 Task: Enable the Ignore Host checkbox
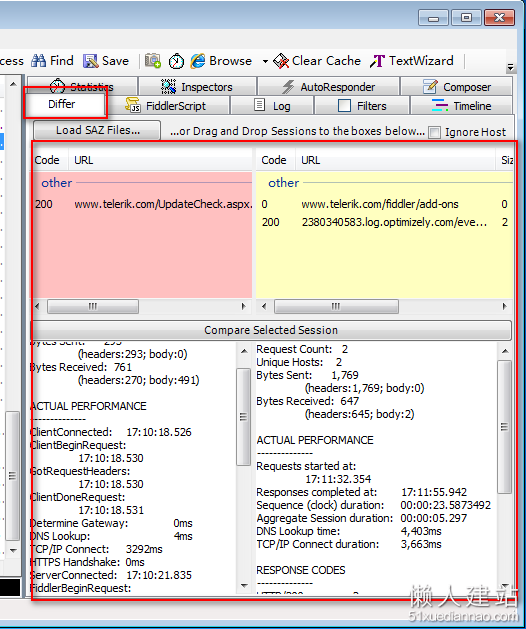pyautogui.click(x=435, y=132)
